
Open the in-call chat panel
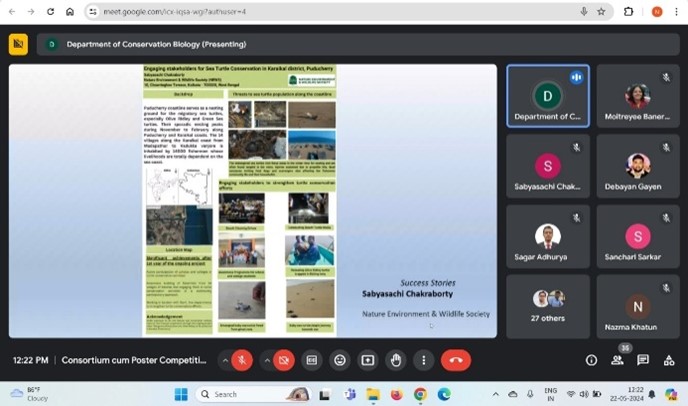(x=643, y=360)
